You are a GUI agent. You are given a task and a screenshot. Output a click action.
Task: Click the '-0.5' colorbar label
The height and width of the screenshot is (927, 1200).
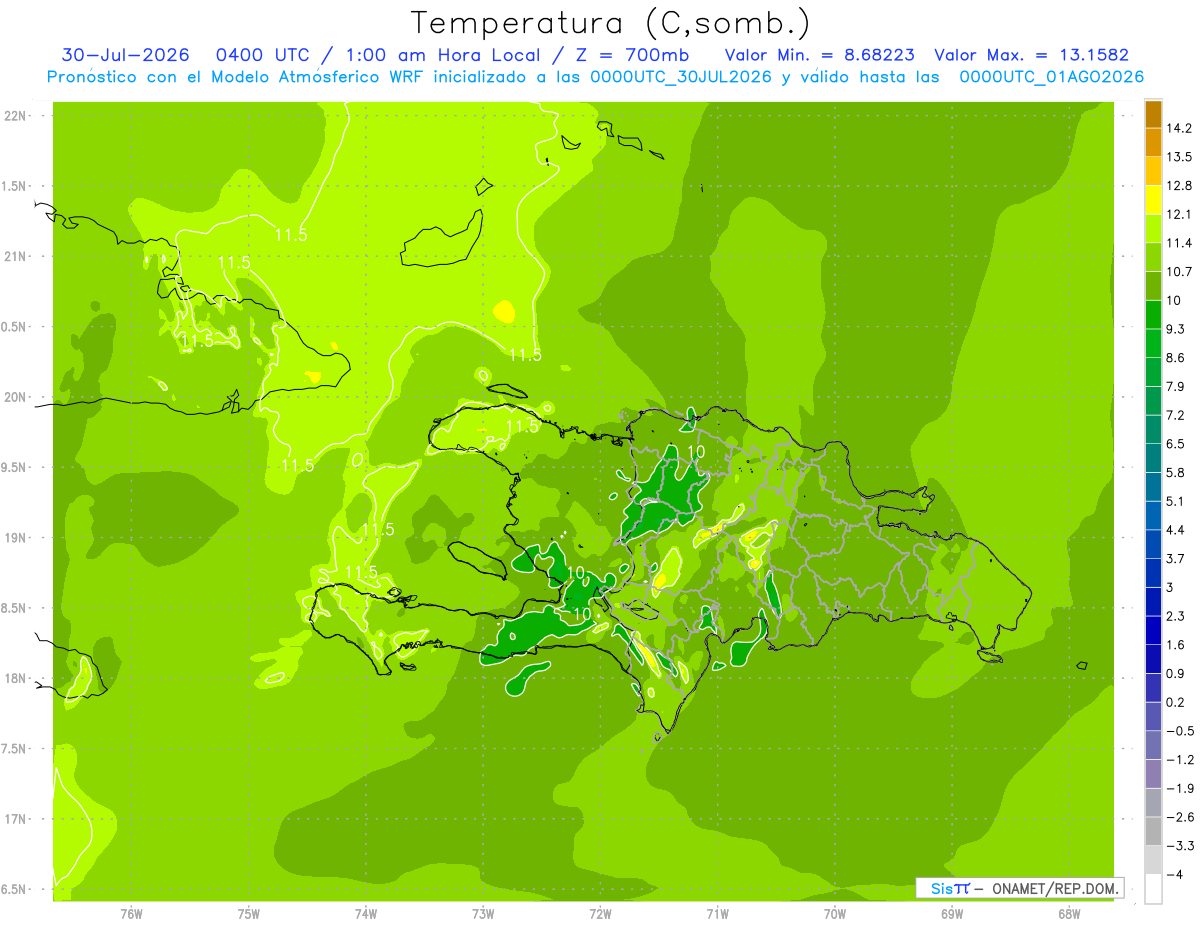click(x=1179, y=731)
